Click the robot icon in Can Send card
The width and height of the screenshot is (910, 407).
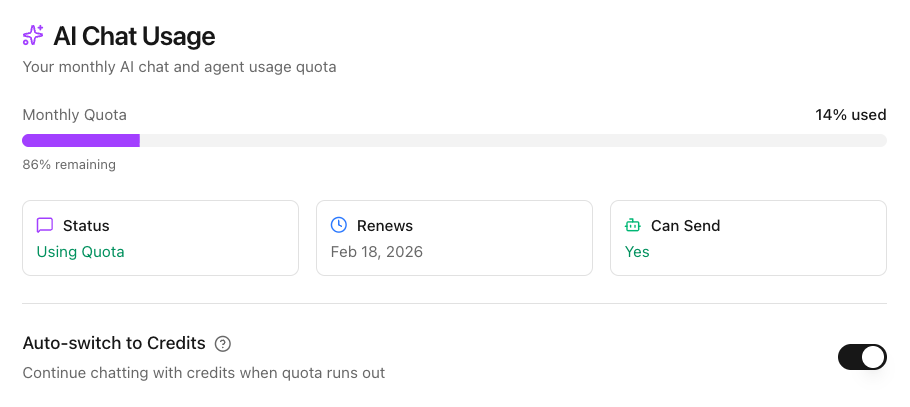[x=633, y=225]
